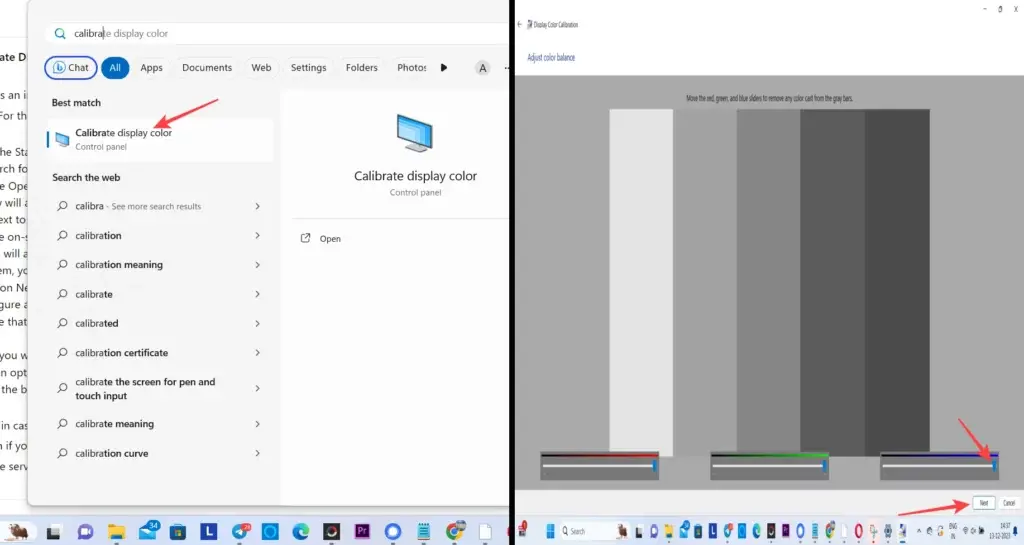Click the Open action for Calibrate display color

click(x=321, y=238)
